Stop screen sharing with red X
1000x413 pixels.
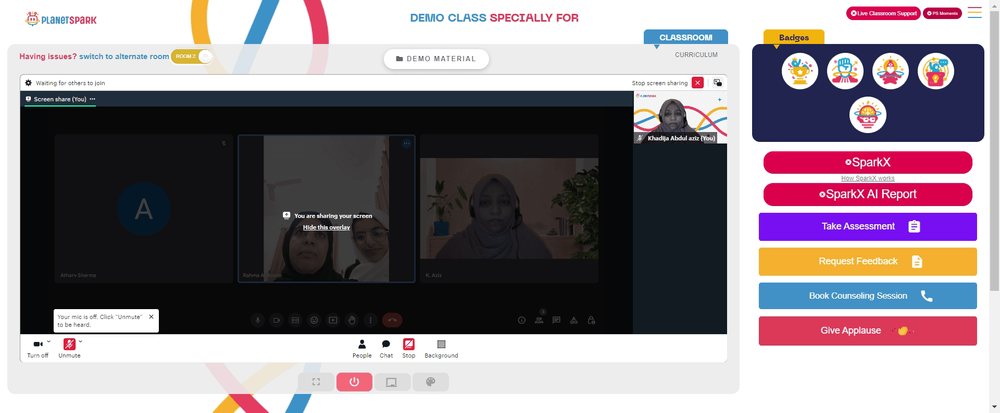[x=698, y=83]
